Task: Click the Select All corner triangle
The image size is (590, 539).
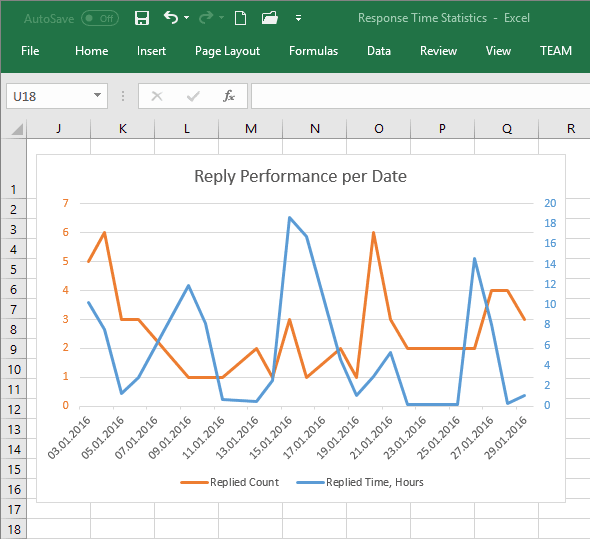Action: point(17,129)
